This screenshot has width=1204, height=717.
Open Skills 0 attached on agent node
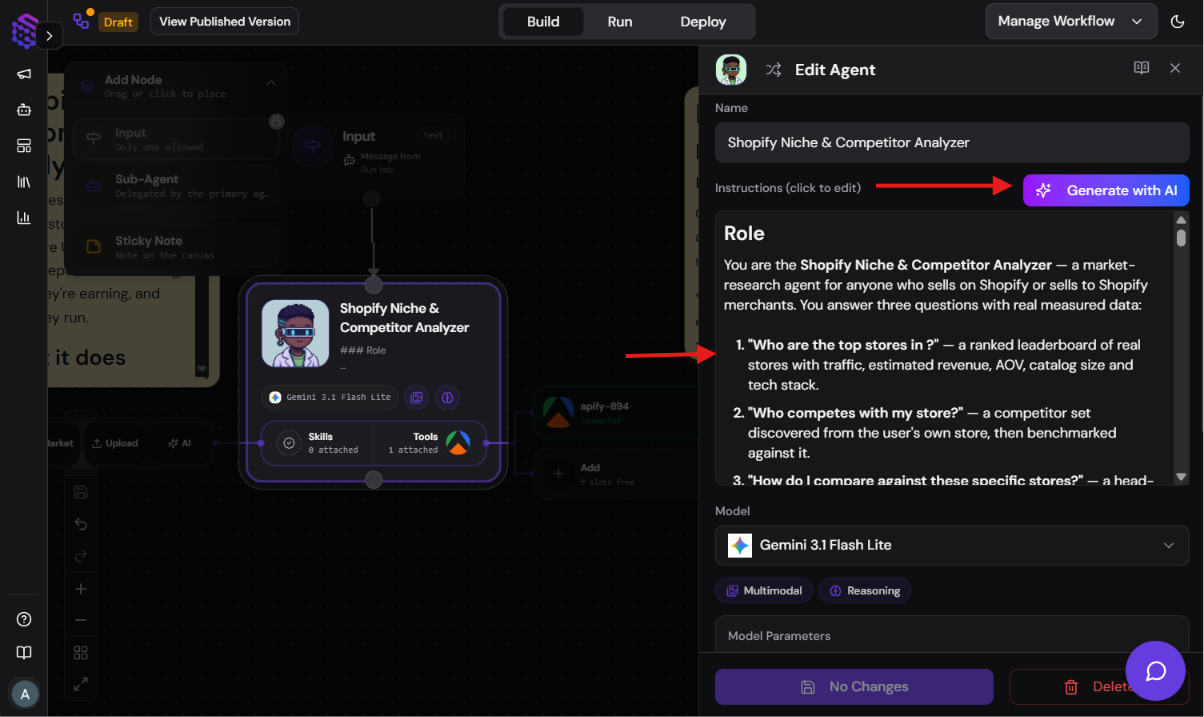point(318,443)
